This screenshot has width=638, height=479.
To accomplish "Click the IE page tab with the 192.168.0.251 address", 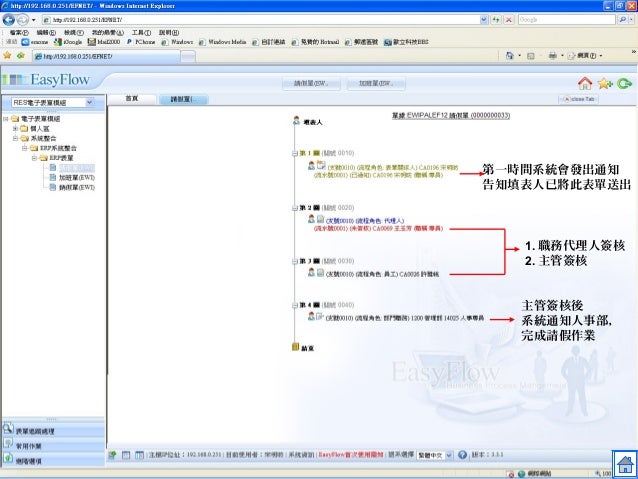I will pos(106,56).
